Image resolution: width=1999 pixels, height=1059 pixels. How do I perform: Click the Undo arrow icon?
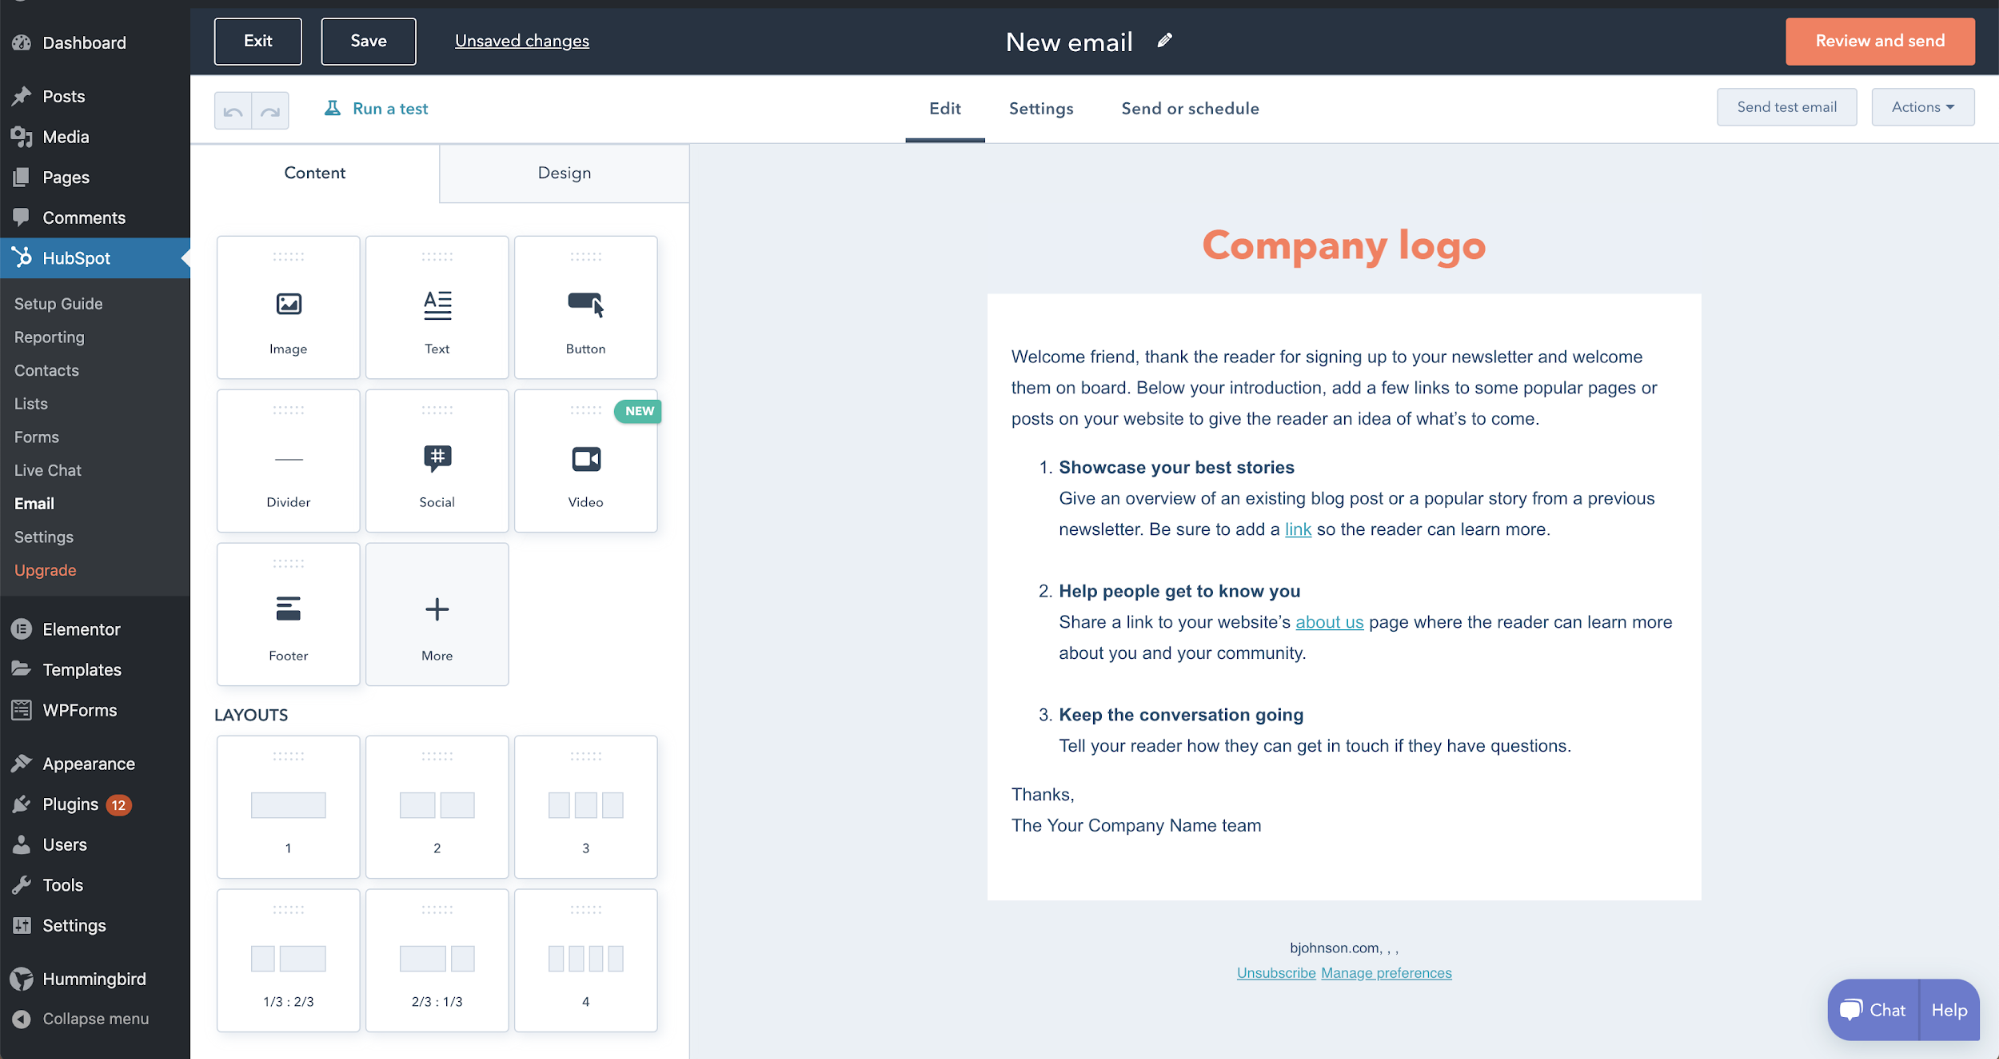coord(233,110)
